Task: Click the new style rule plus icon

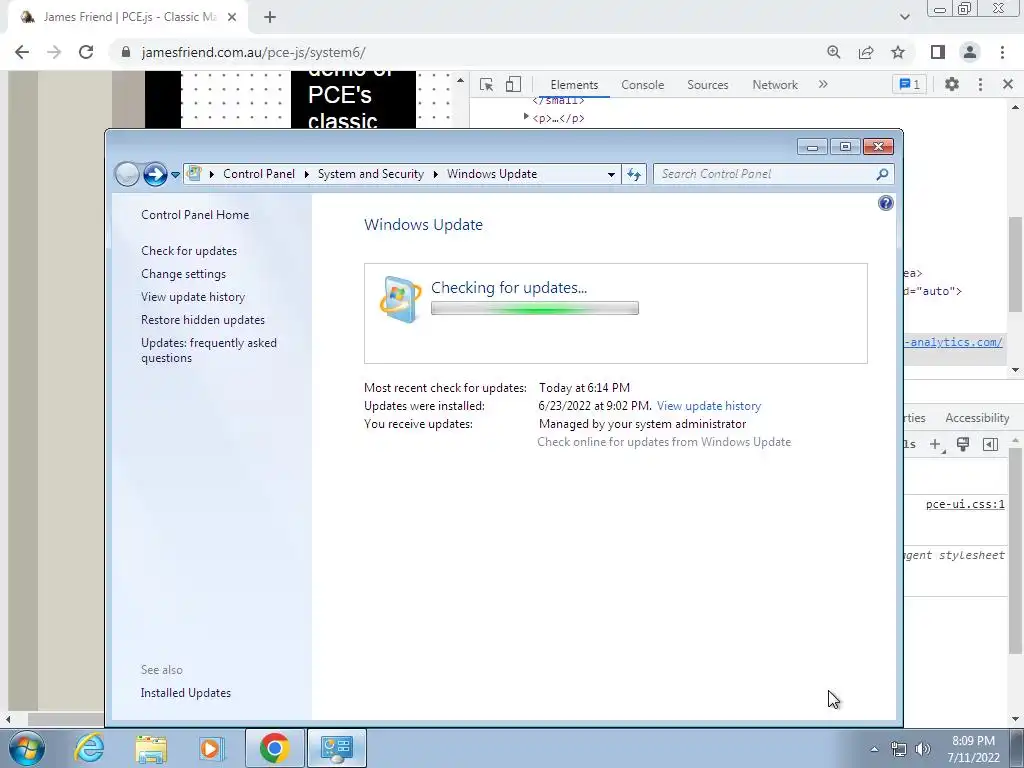Action: [936, 444]
